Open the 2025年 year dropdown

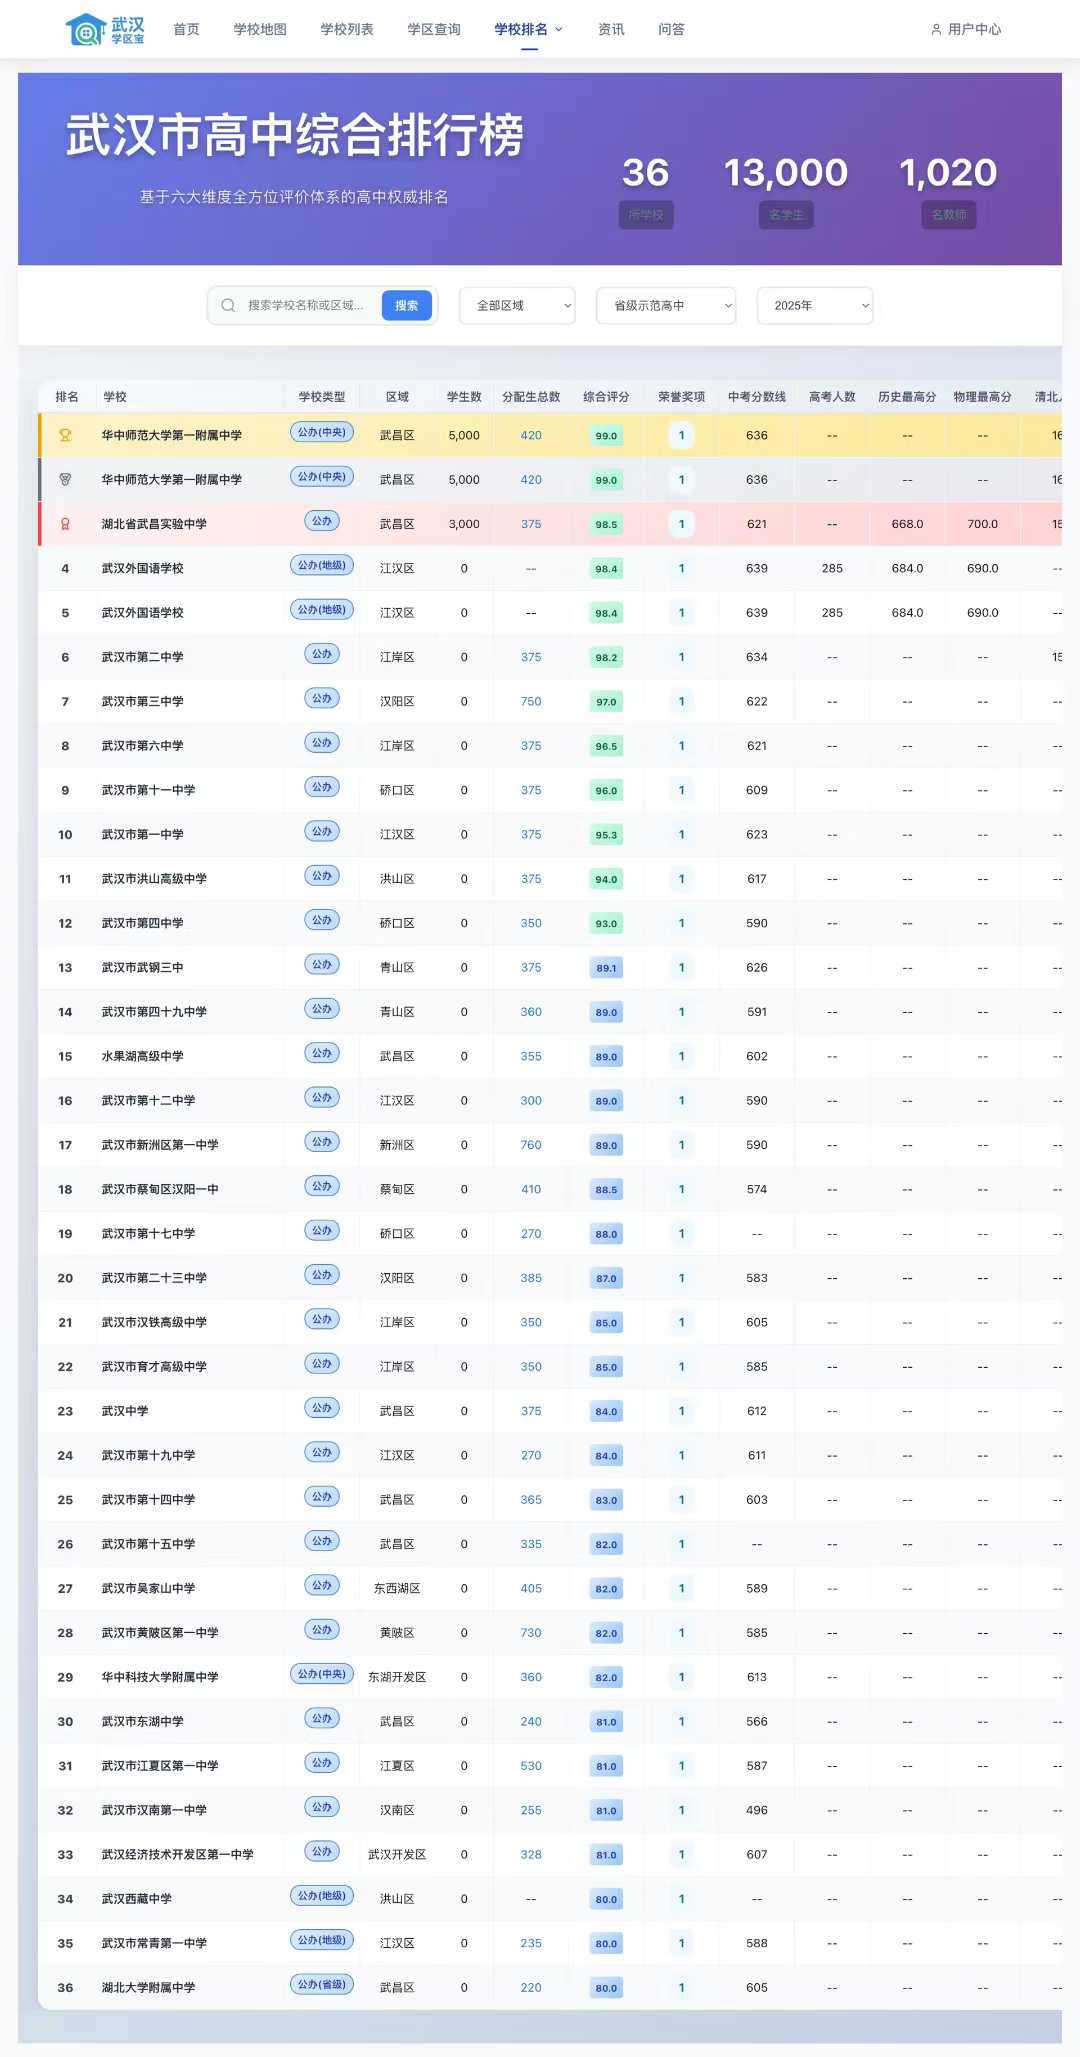click(814, 306)
